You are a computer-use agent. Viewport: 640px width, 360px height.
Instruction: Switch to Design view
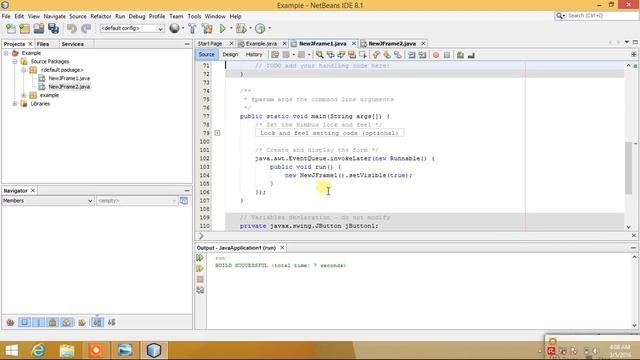[x=230, y=54]
